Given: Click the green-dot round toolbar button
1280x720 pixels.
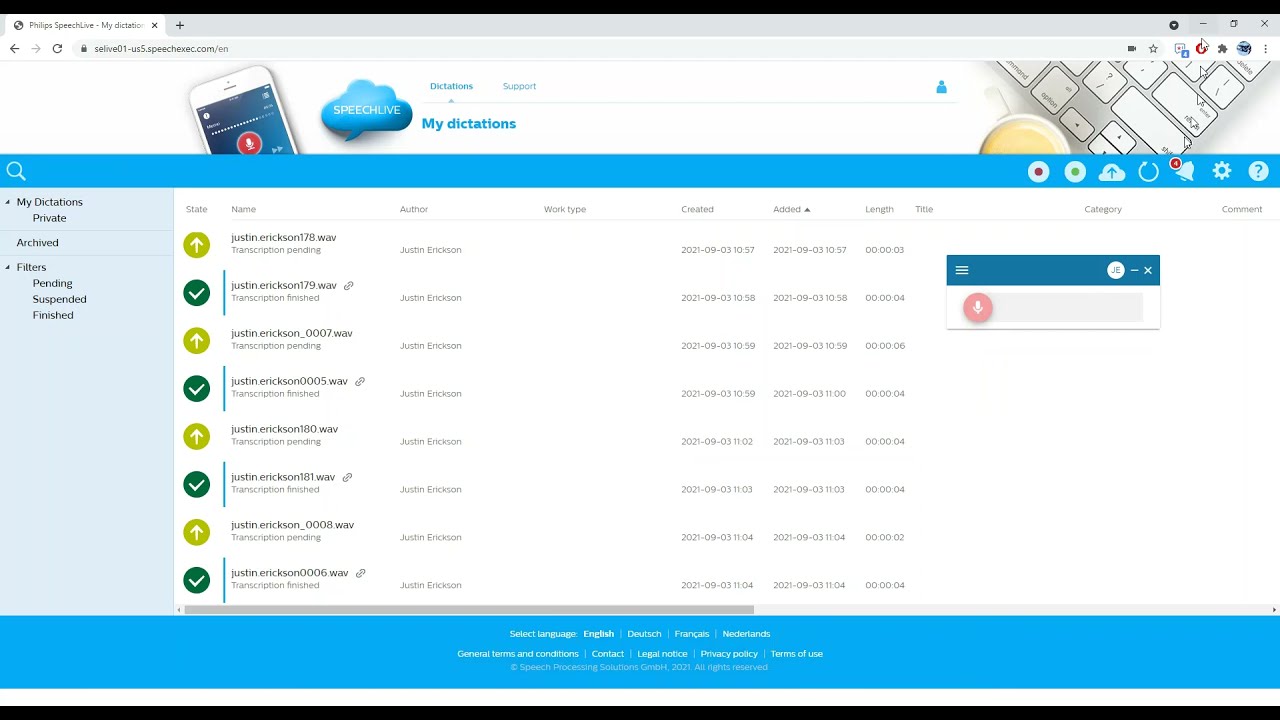Looking at the screenshot, I should [x=1075, y=172].
